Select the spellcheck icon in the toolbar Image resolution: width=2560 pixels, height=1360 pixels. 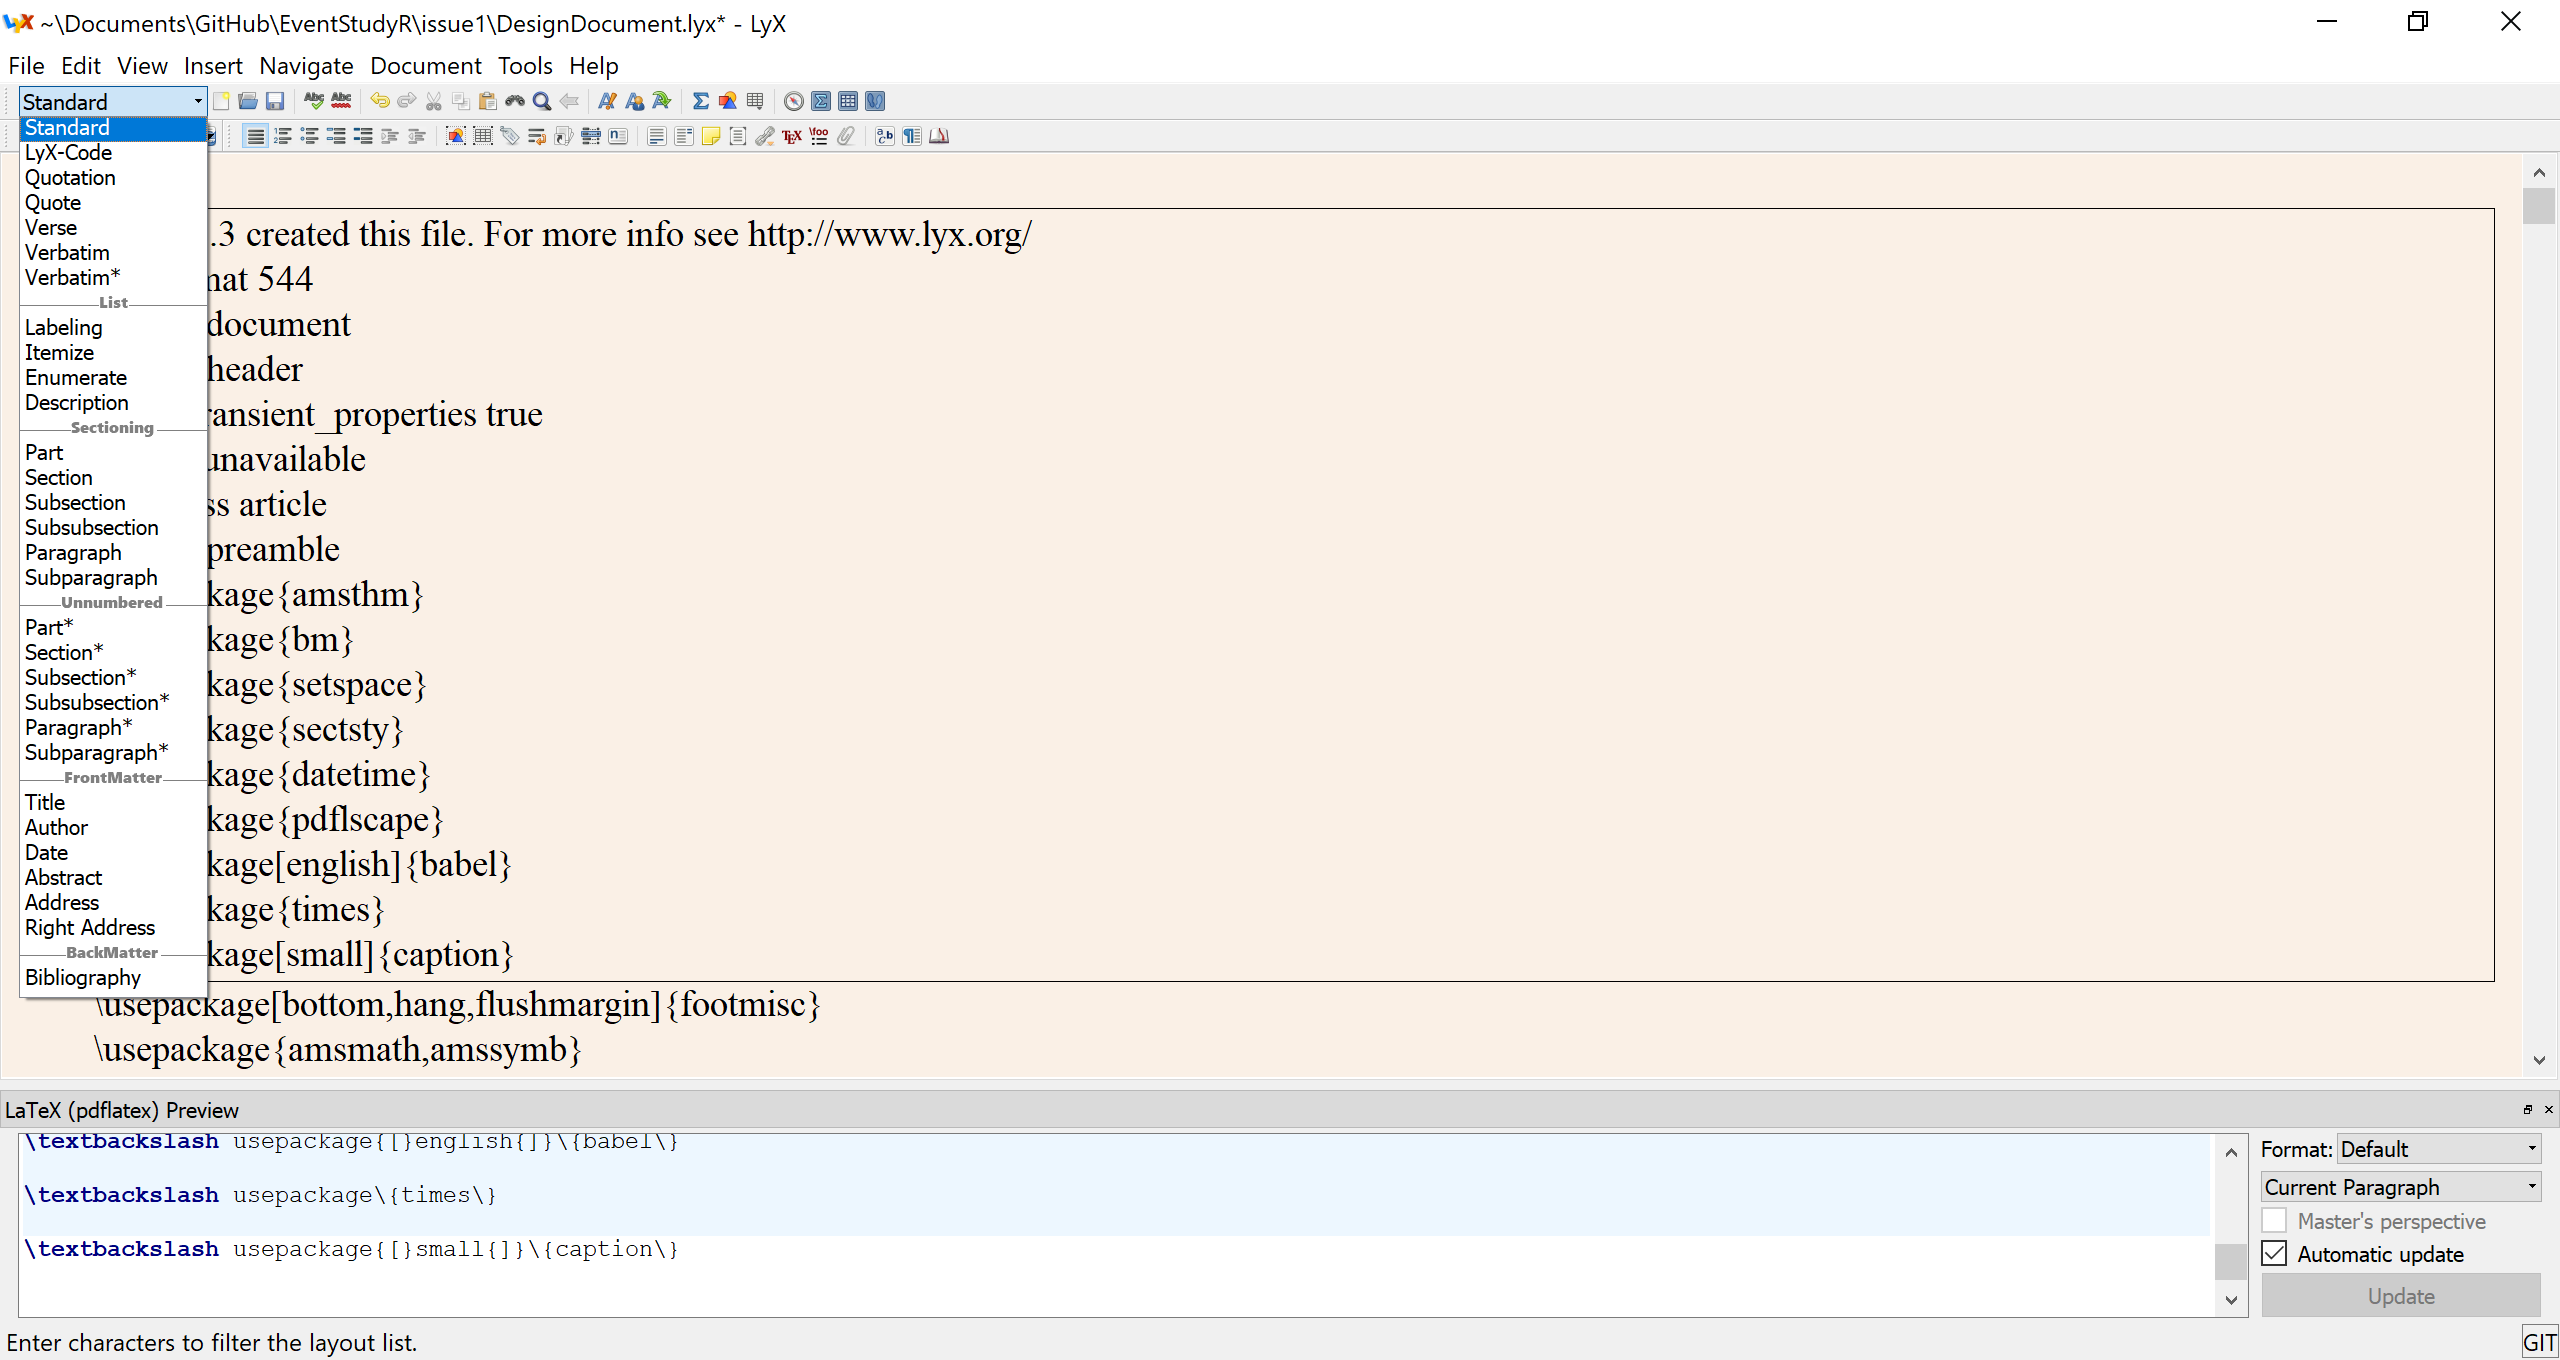(x=315, y=100)
